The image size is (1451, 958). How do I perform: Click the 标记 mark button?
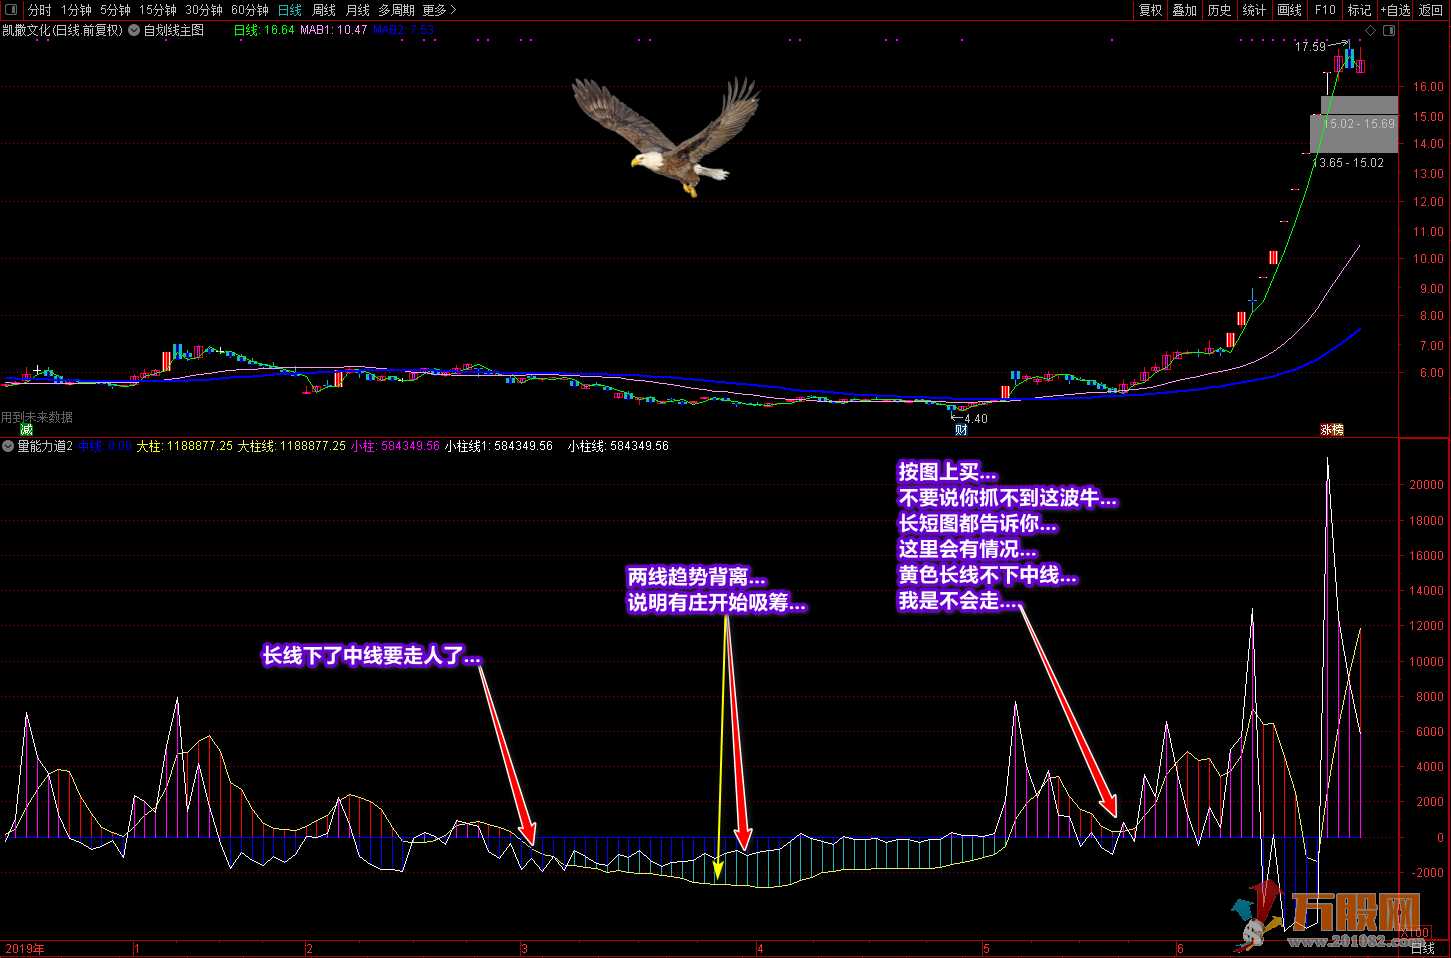tap(1360, 10)
